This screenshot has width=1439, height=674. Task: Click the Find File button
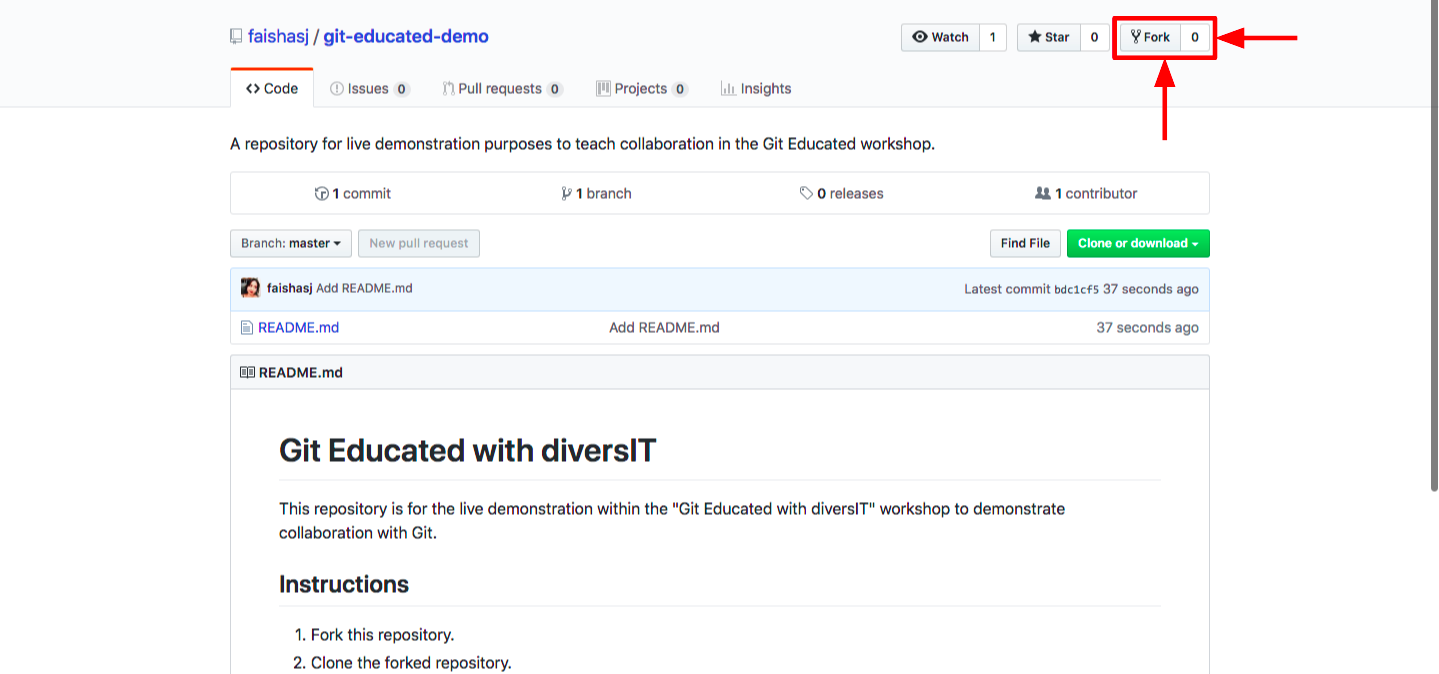(x=1025, y=243)
